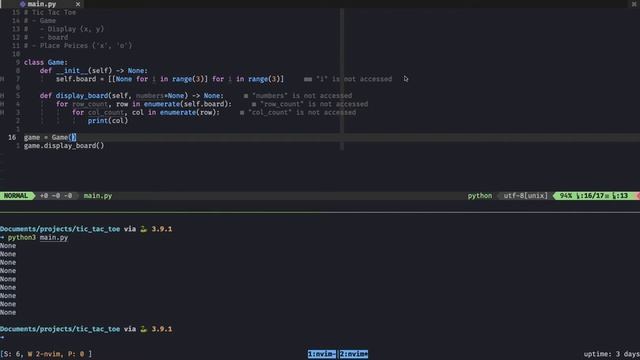Screen dimensions: 640x360
Task: Click the '"col_count" is not accessed' hint
Action: [302, 112]
